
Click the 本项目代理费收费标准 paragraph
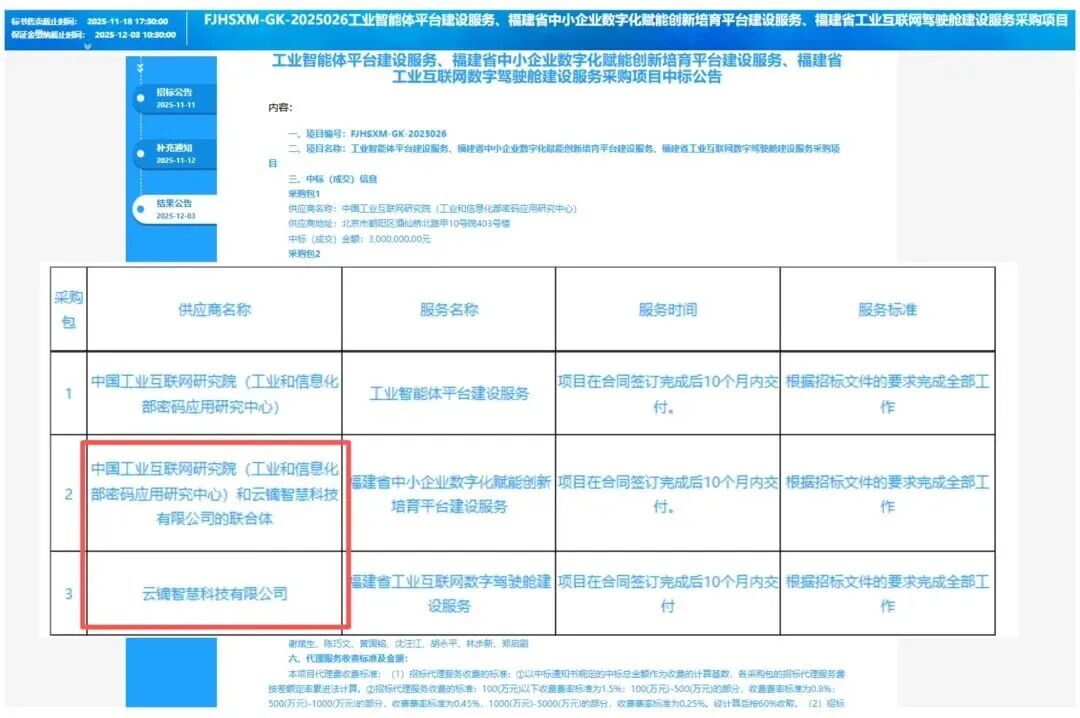pos(557,688)
